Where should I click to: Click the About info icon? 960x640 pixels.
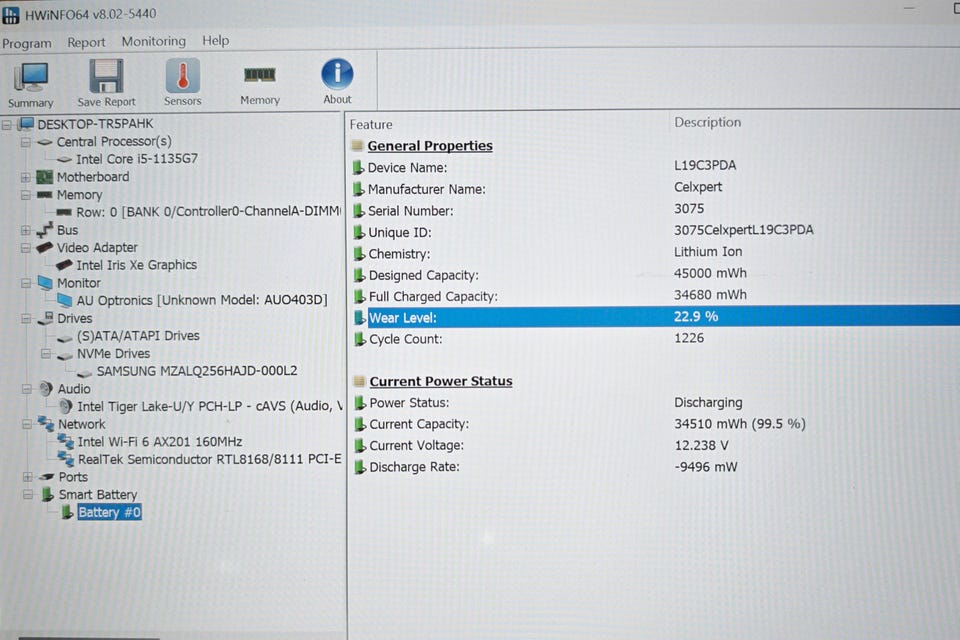tap(337, 82)
